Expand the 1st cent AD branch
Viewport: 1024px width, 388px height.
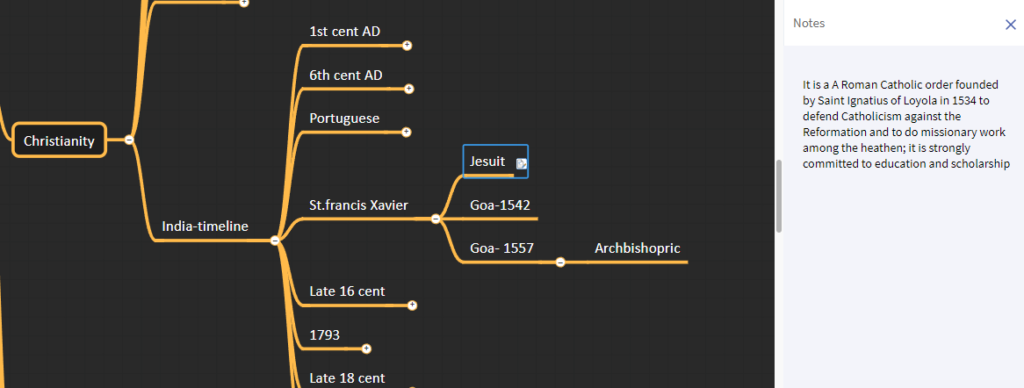pos(407,46)
